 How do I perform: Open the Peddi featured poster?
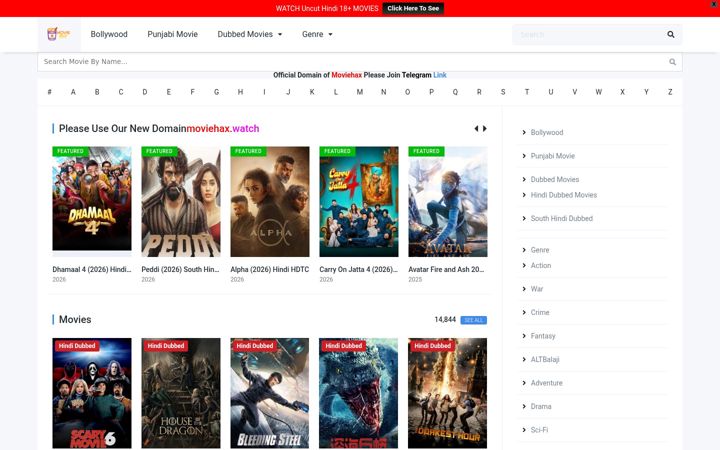[x=181, y=201]
